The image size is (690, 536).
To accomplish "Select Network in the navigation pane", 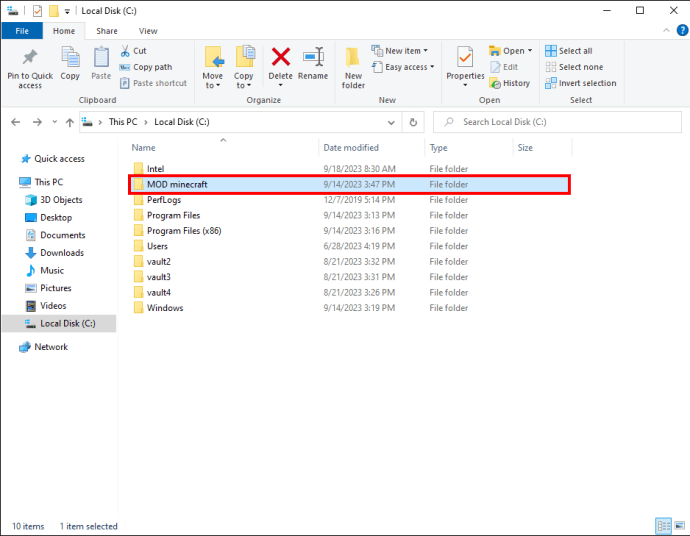I will [44, 347].
